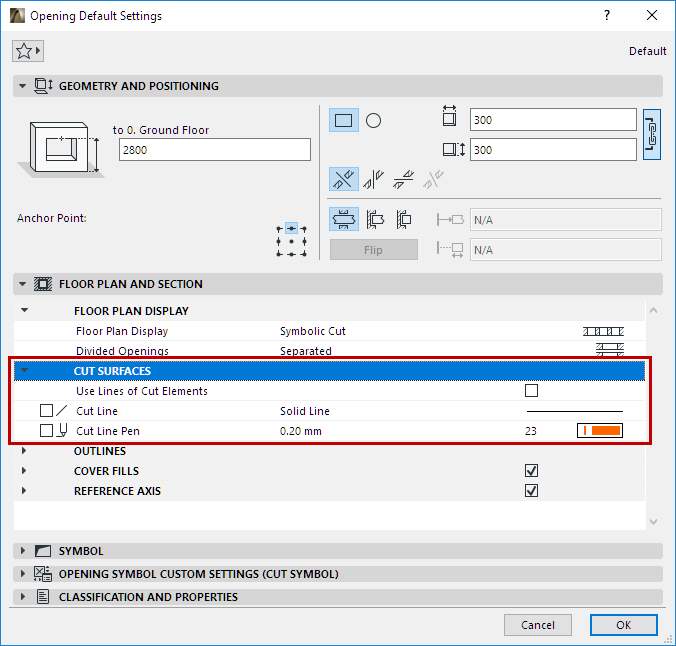Screen dimensions: 676x646
Task: Choose horizontal opening alignment icon
Action: pos(404,179)
